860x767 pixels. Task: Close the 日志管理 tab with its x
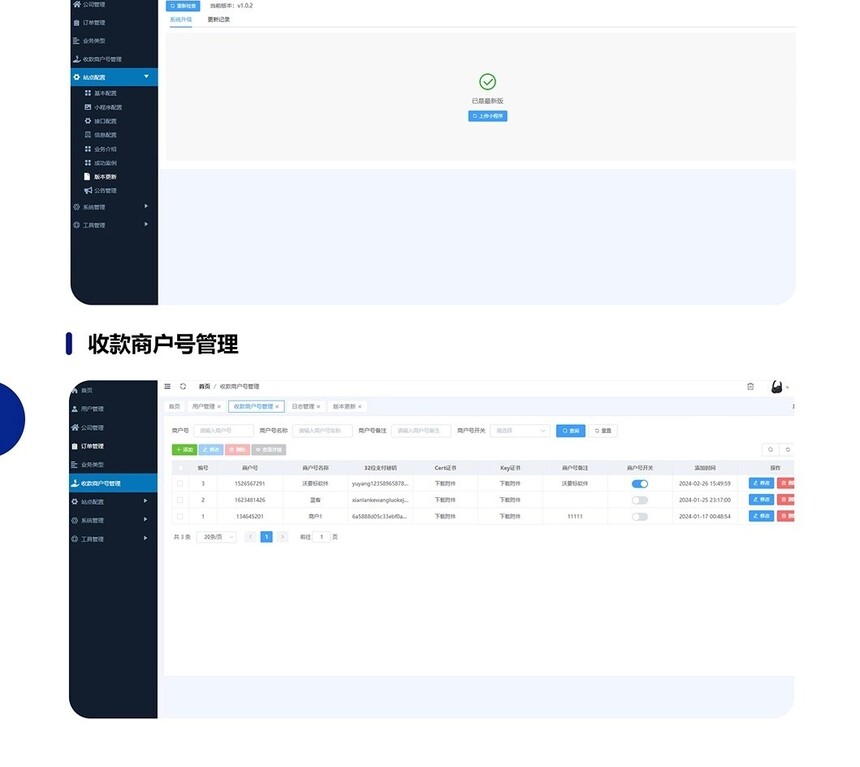318,407
